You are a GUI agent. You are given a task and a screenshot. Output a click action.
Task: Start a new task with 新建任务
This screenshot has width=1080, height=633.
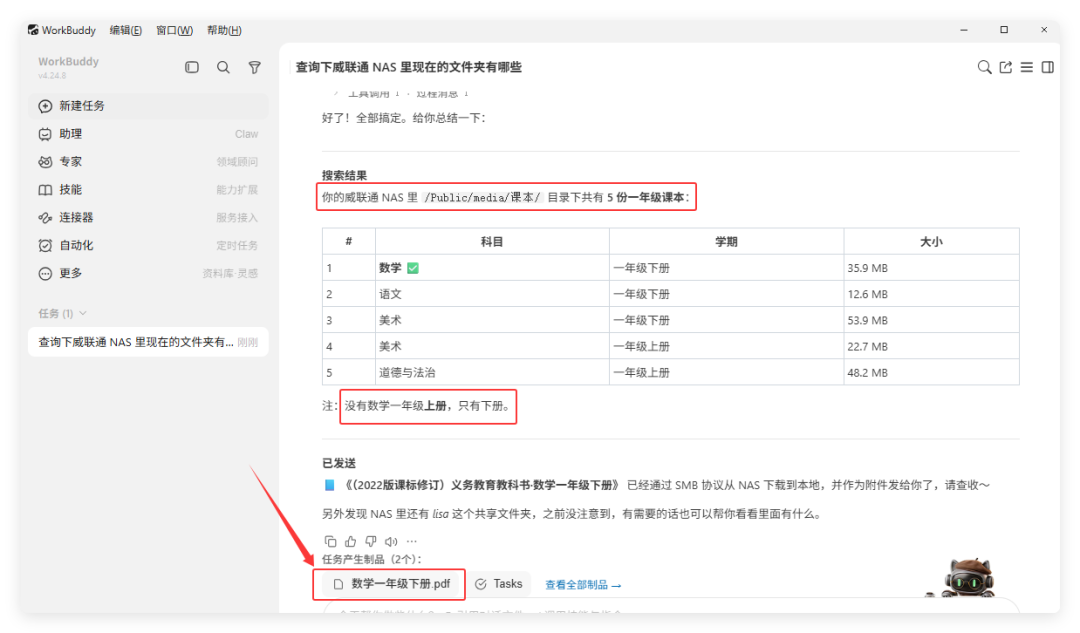click(148, 105)
